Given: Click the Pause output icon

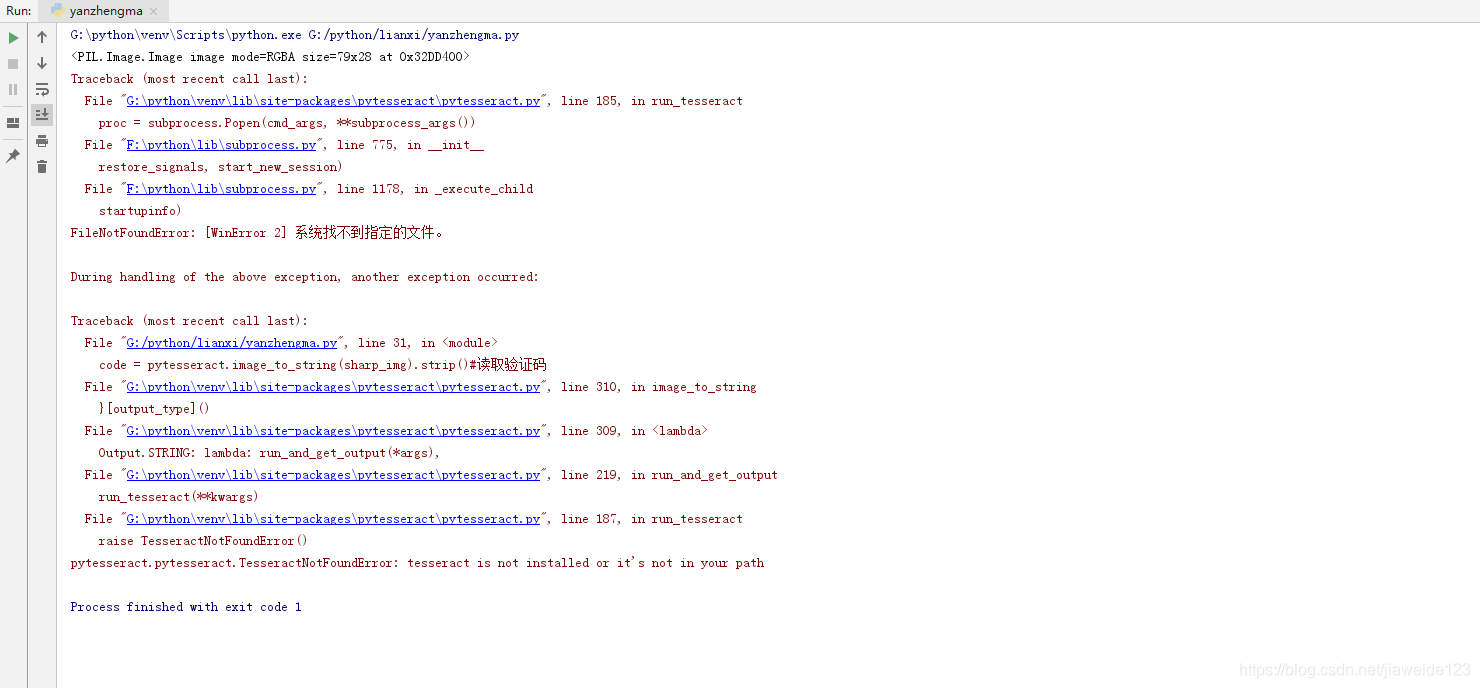Looking at the screenshot, I should (x=13, y=89).
